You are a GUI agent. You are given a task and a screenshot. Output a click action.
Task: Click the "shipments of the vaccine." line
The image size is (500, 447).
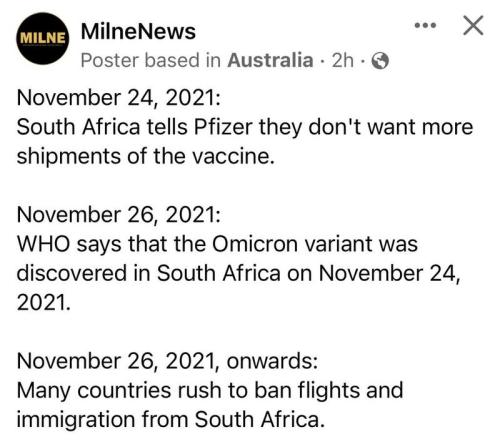tap(146, 156)
